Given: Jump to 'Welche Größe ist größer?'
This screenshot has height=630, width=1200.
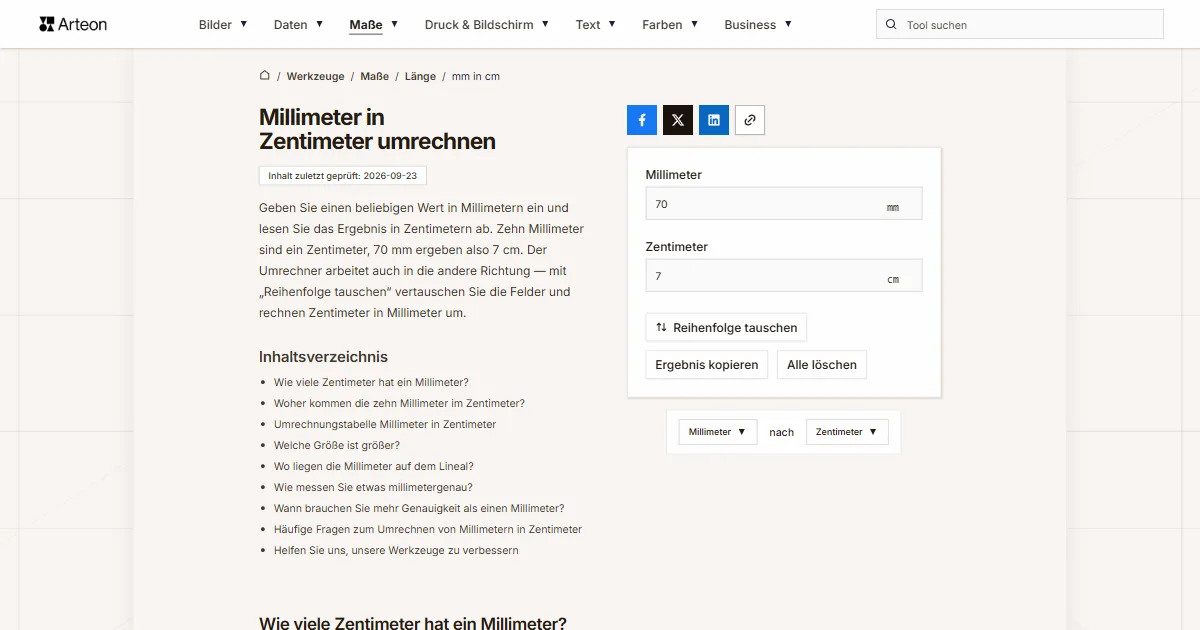Looking at the screenshot, I should tap(337, 445).
